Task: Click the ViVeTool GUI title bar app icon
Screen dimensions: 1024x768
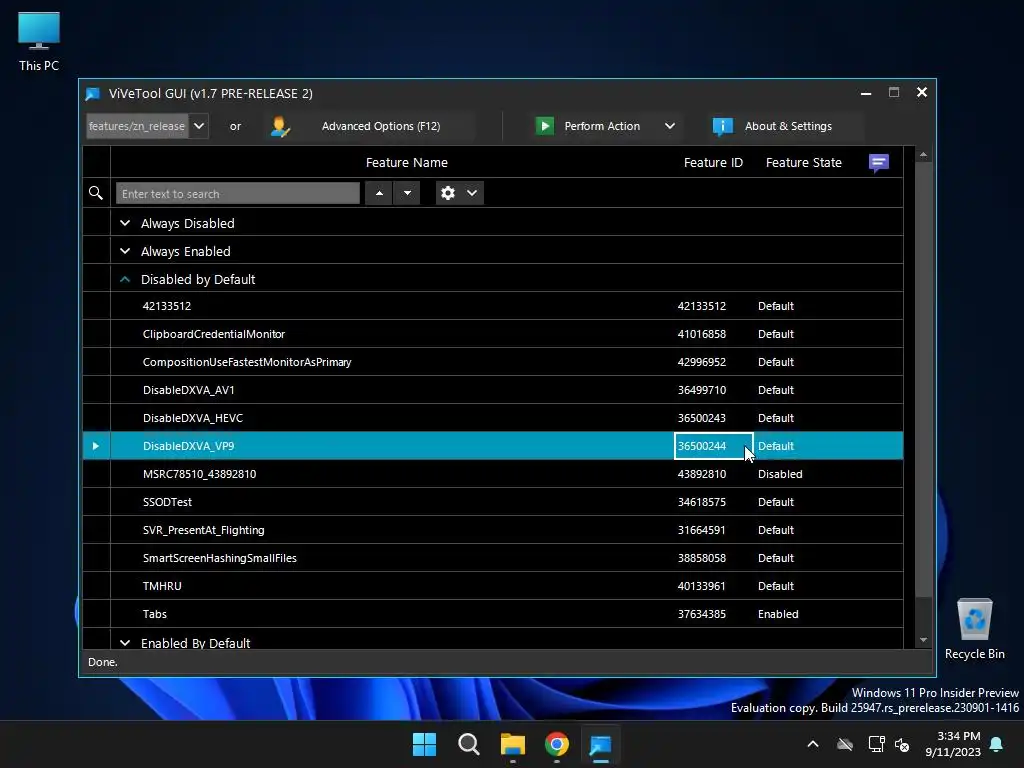Action: [x=93, y=94]
